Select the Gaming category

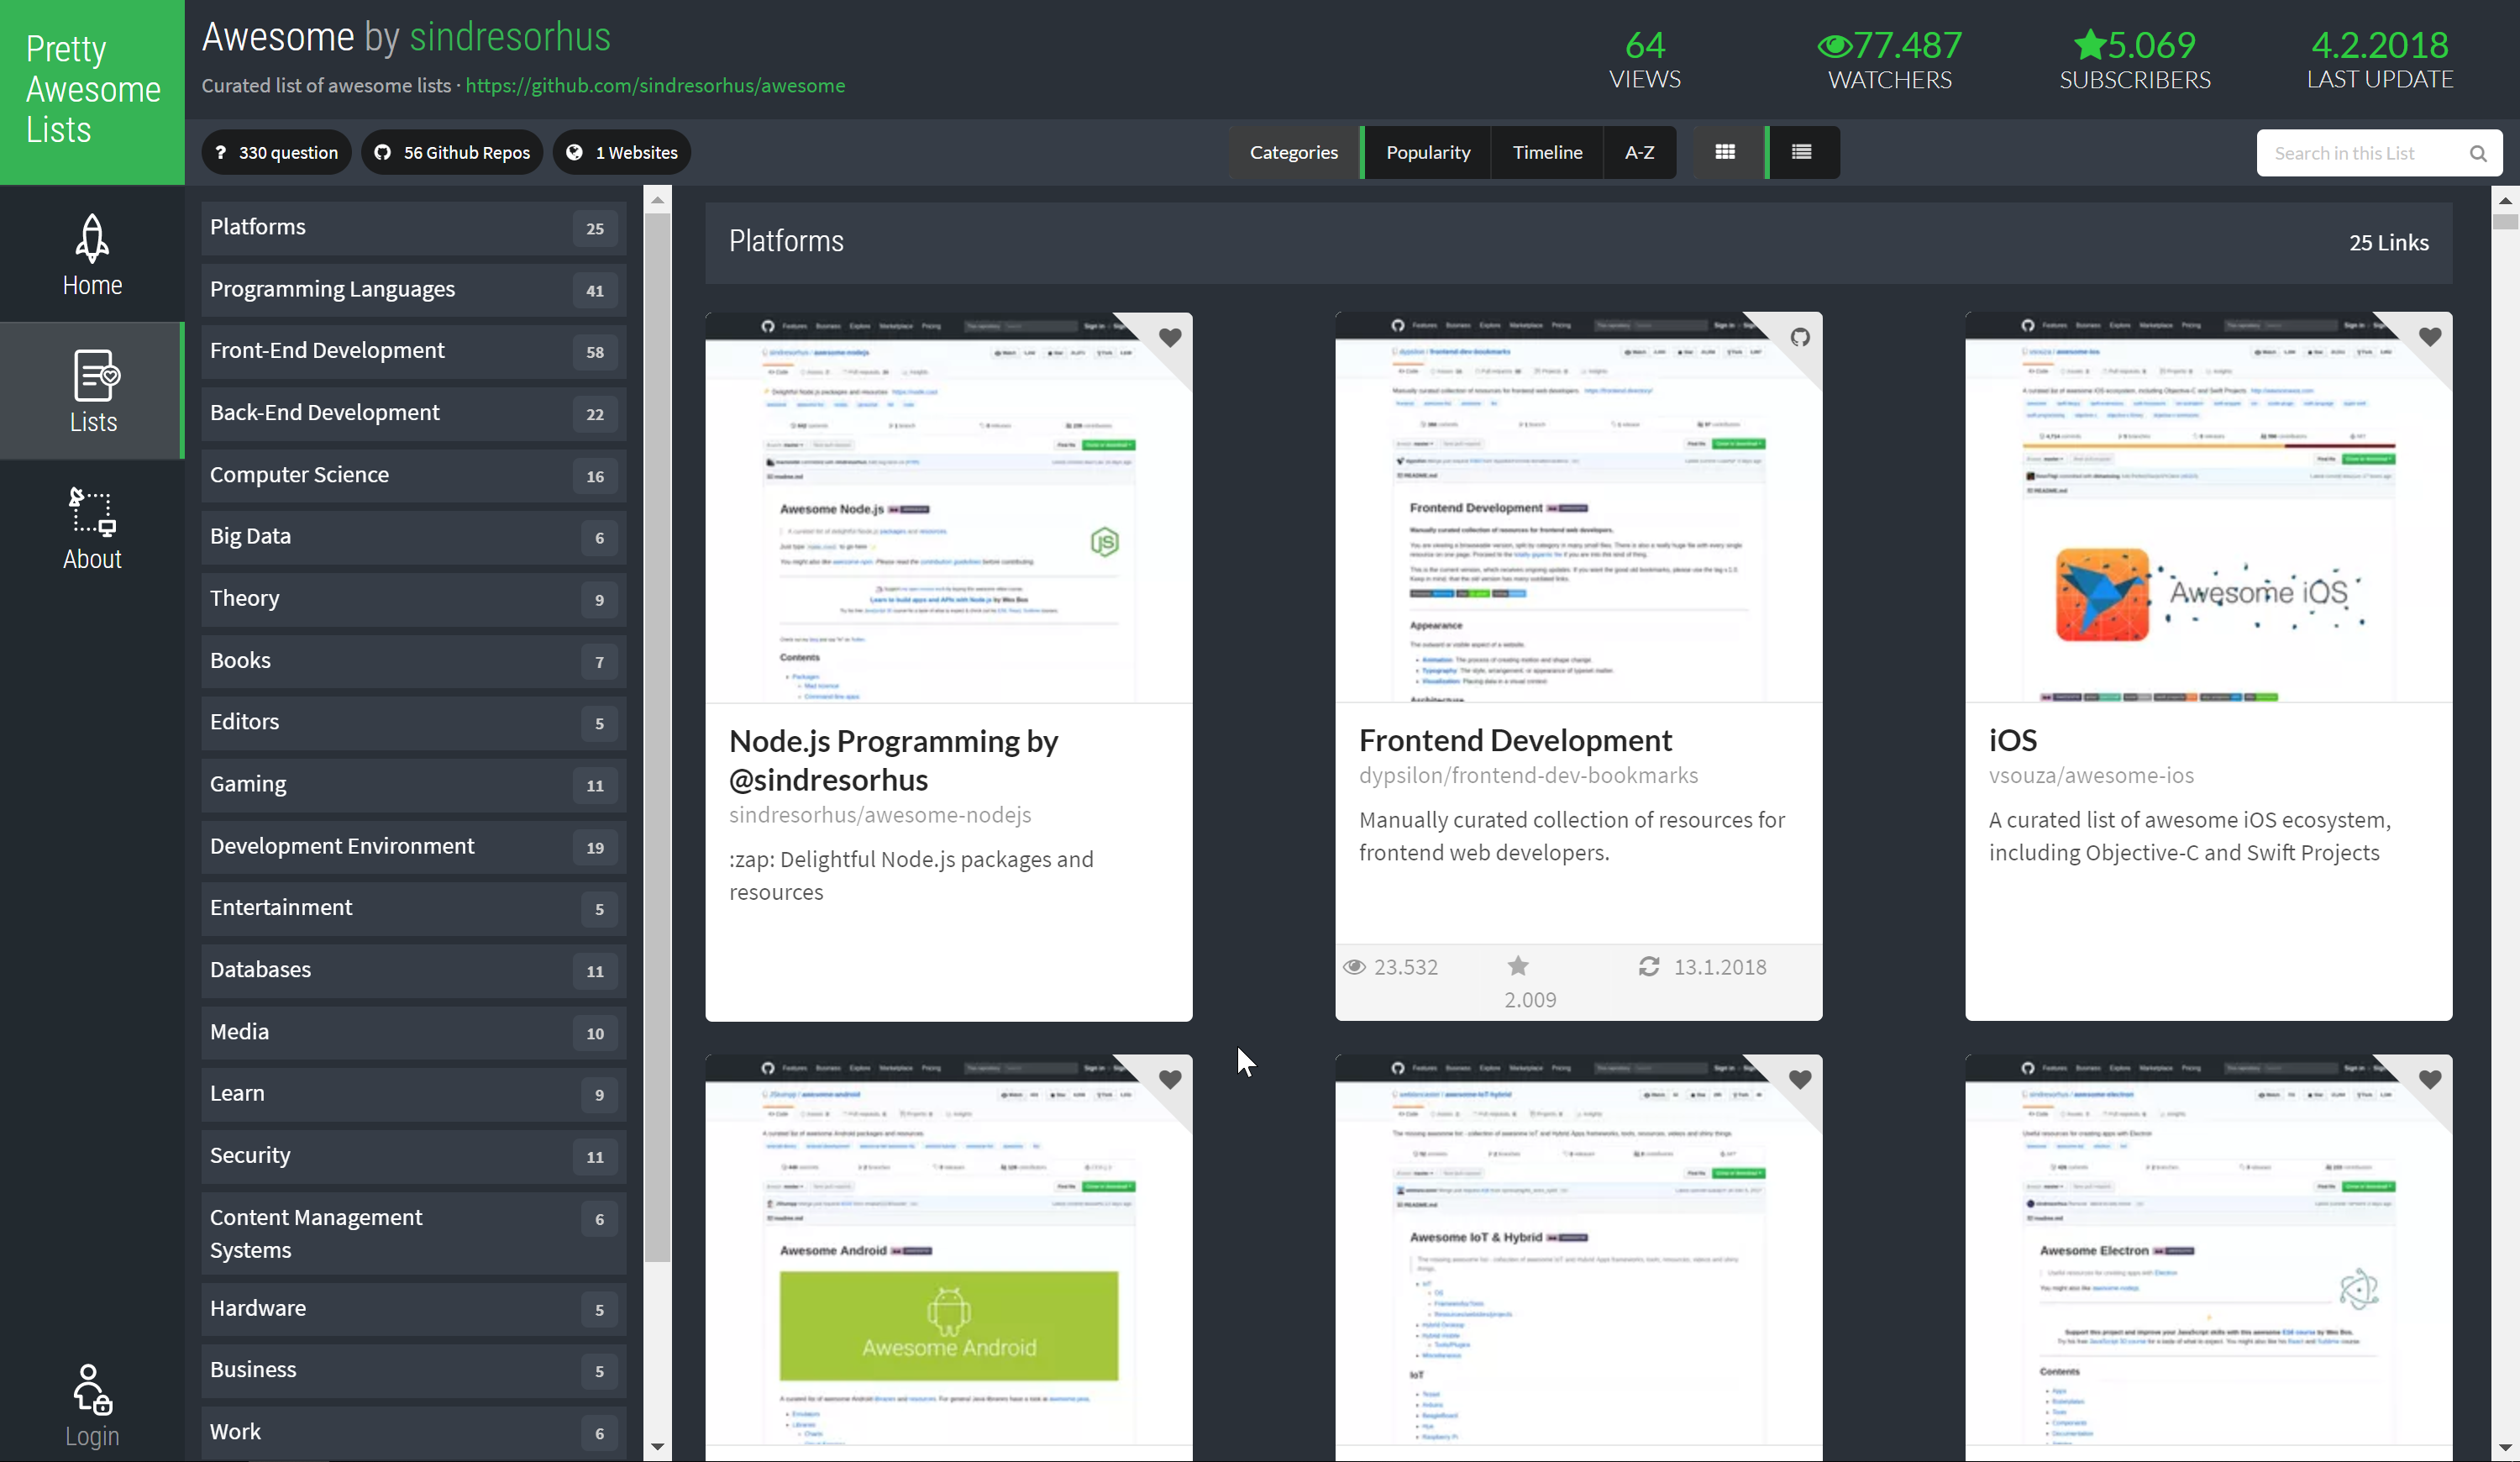(413, 785)
